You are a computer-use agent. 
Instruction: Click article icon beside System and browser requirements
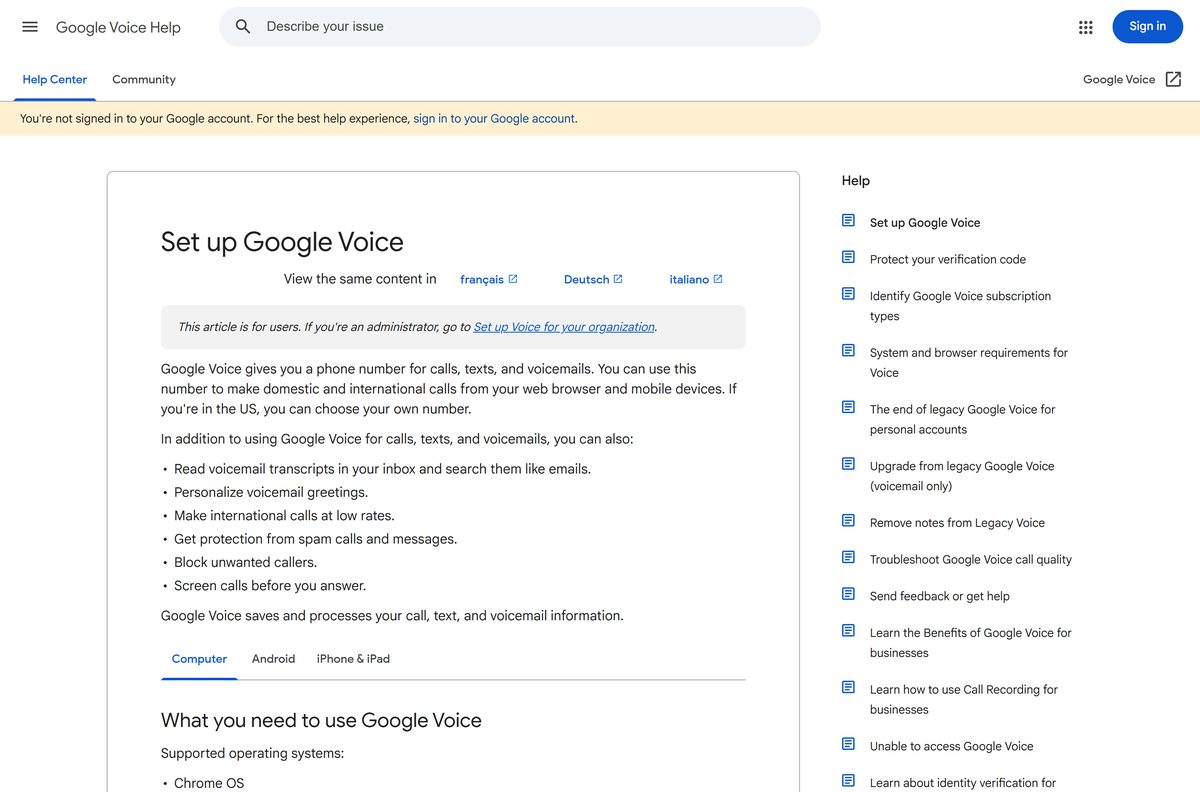[848, 351]
